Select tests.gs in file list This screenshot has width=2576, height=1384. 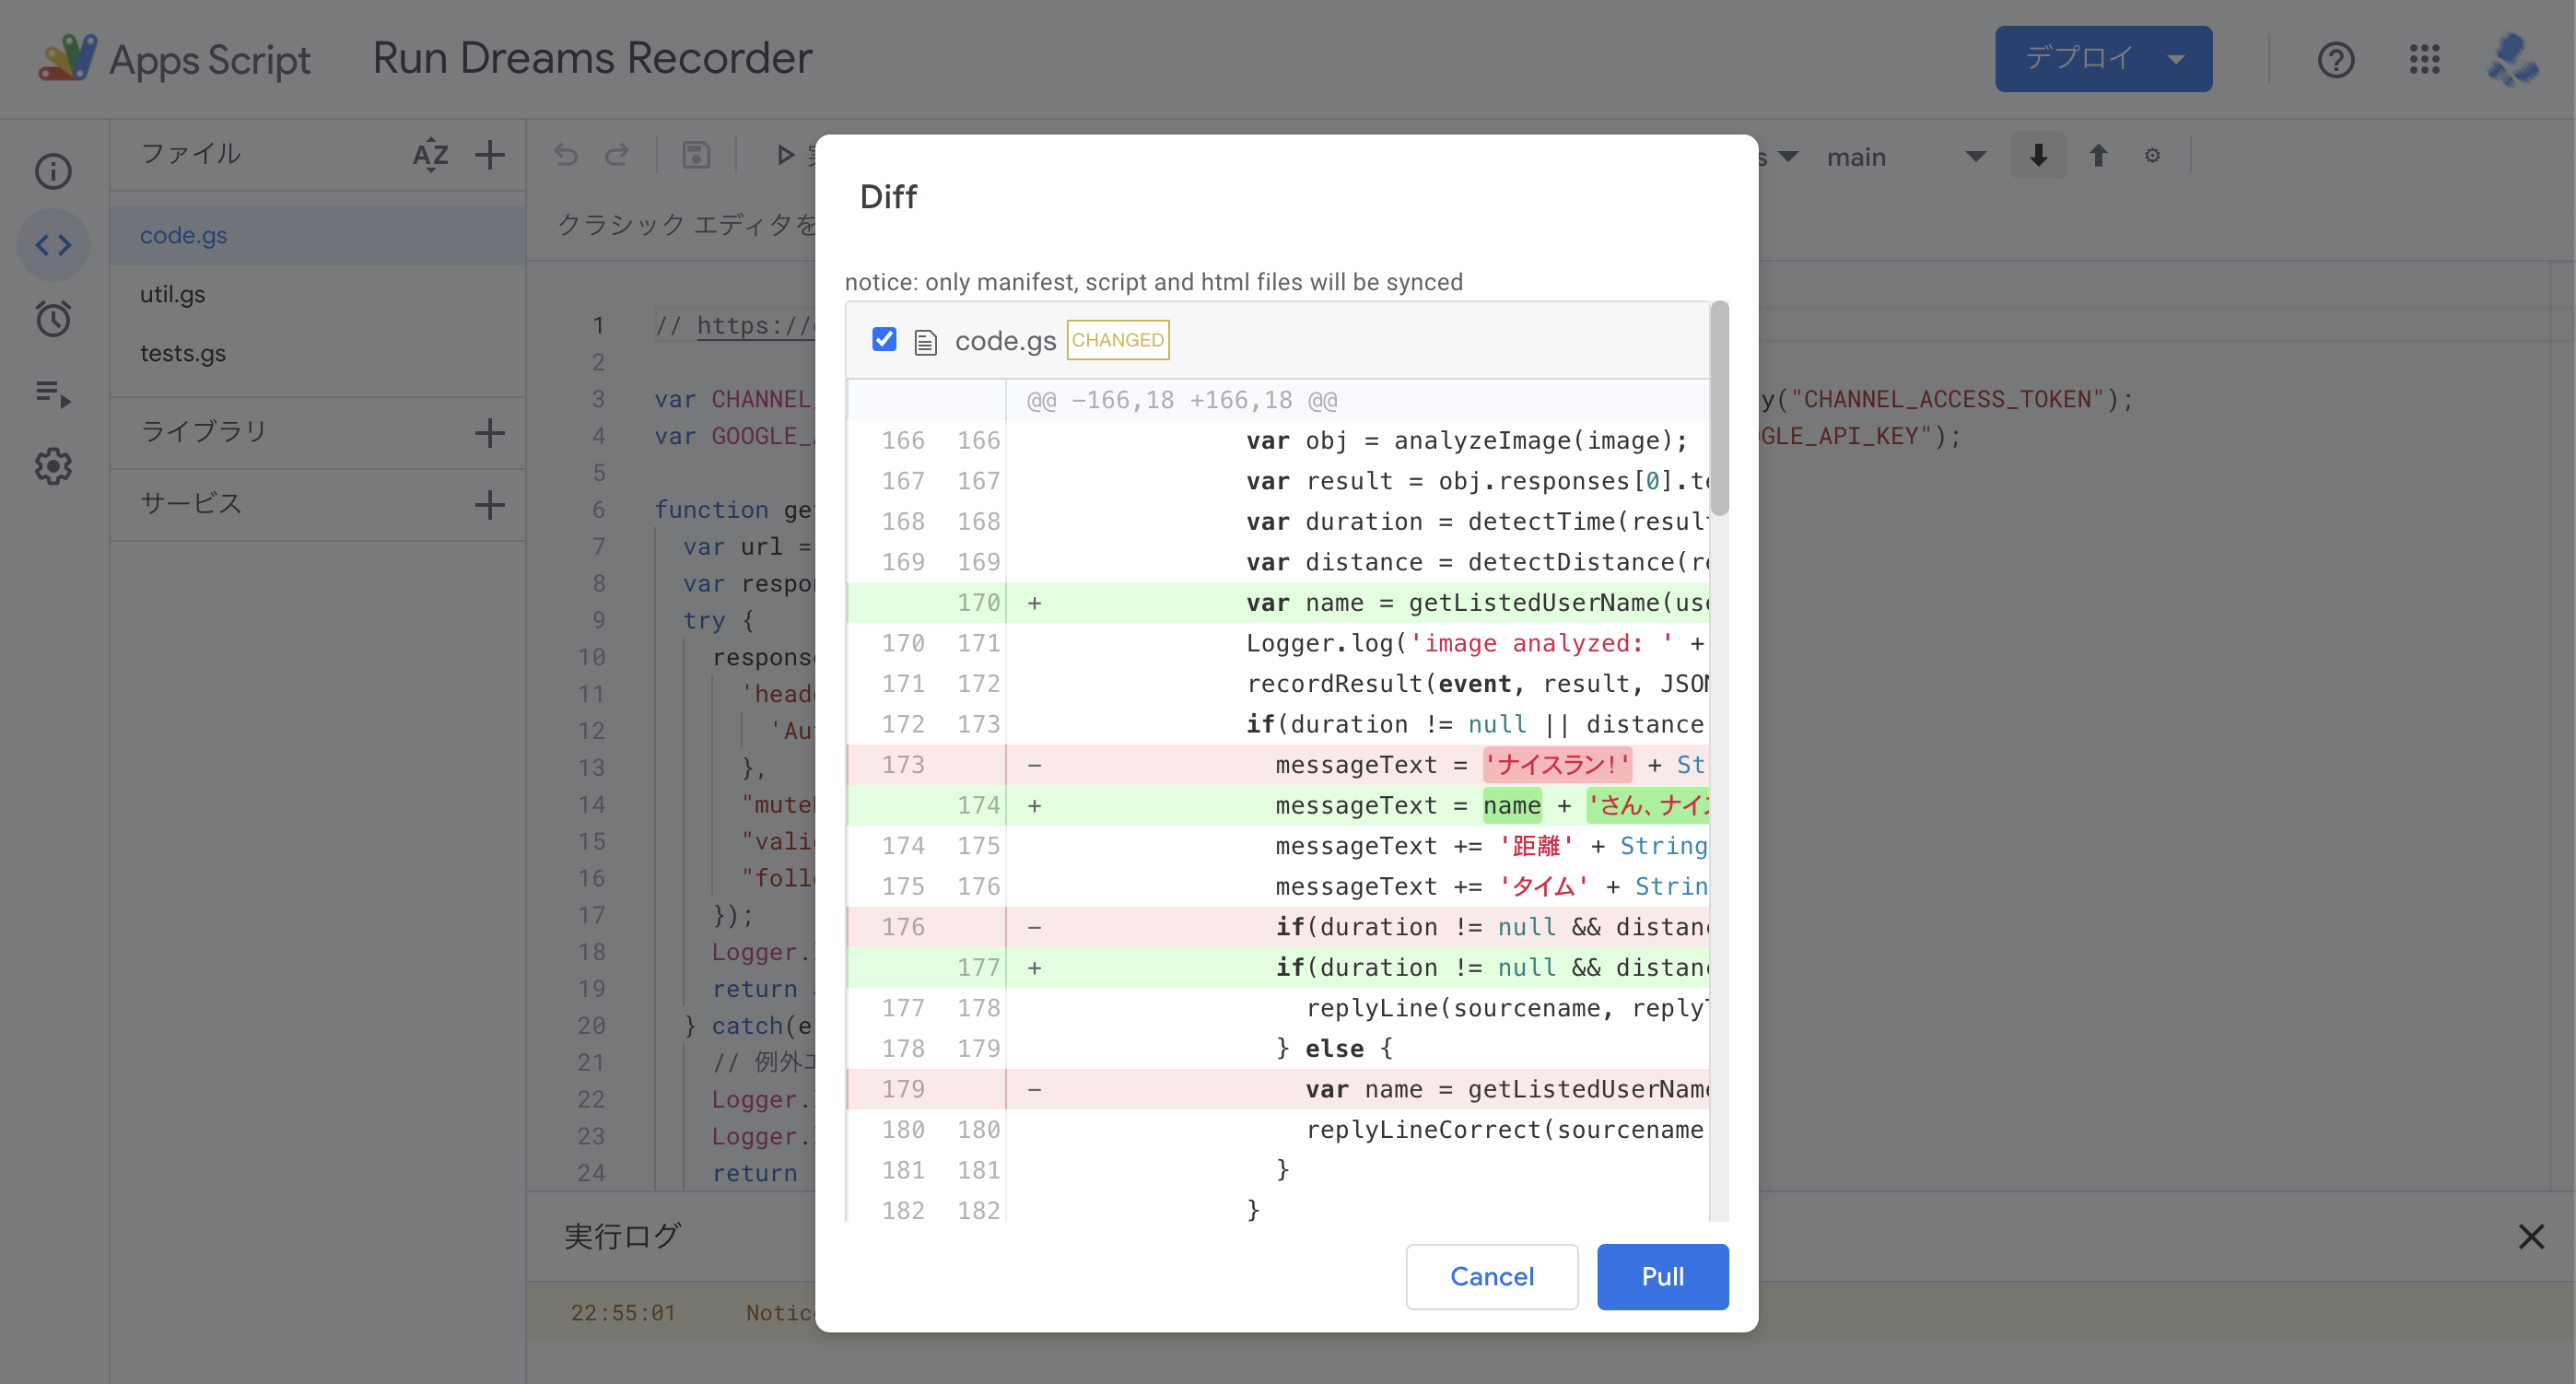pos(183,353)
